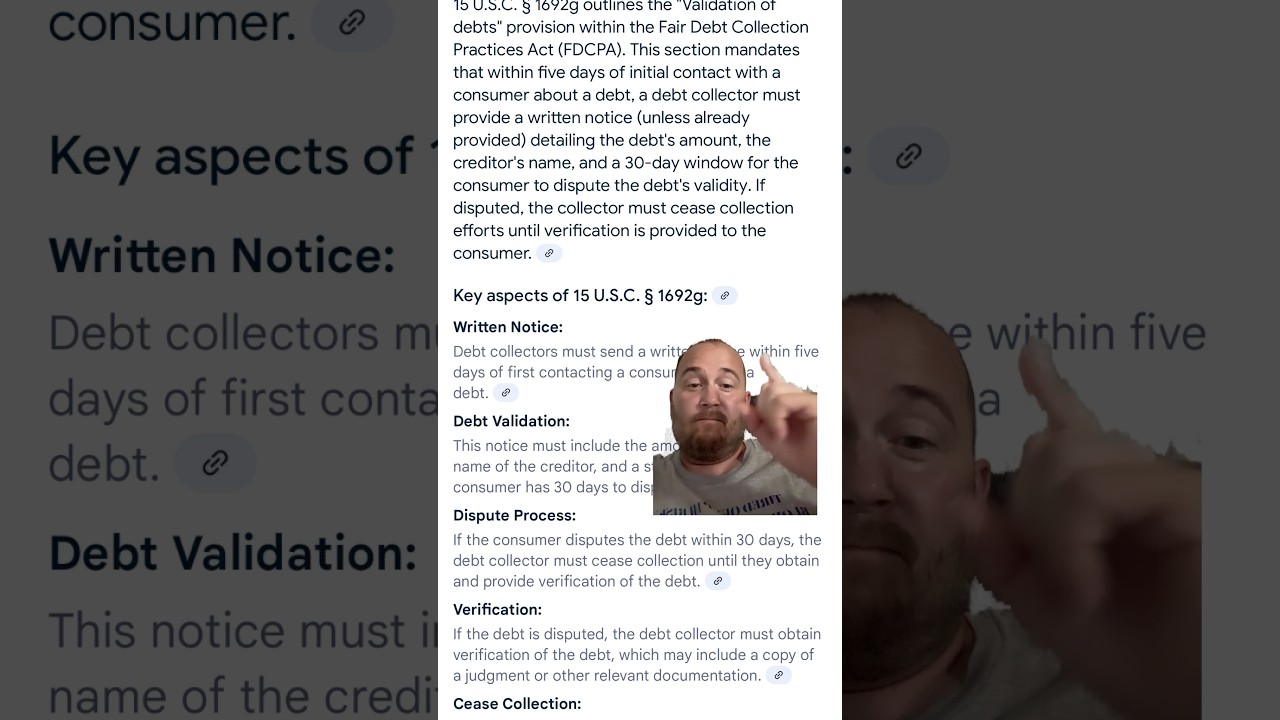The width and height of the screenshot is (1280, 720).
Task: Click the large blurred link icon after 'Key aspects of'
Action: point(908,156)
